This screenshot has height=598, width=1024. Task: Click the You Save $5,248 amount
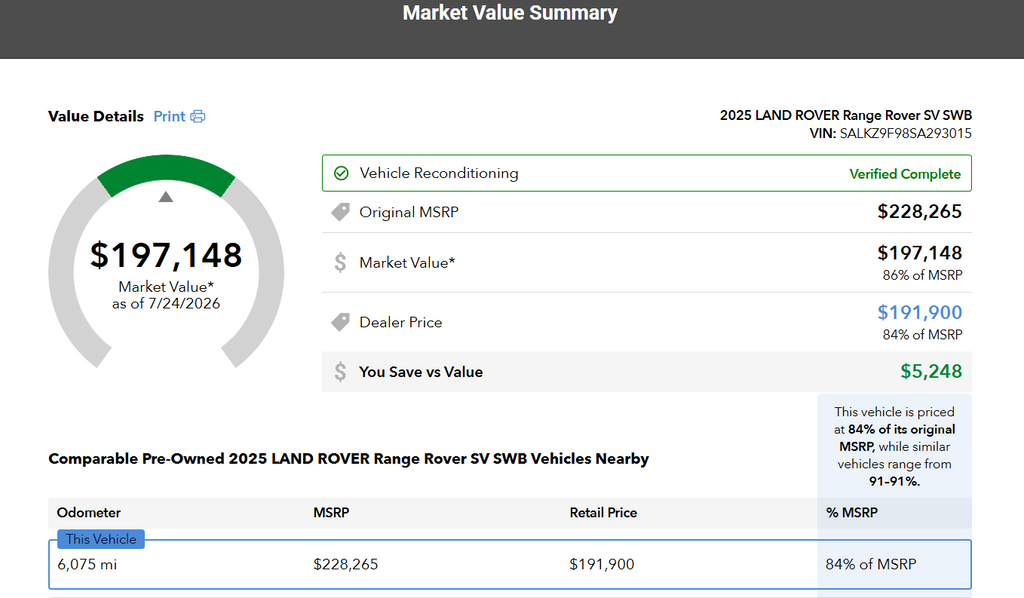click(x=931, y=371)
